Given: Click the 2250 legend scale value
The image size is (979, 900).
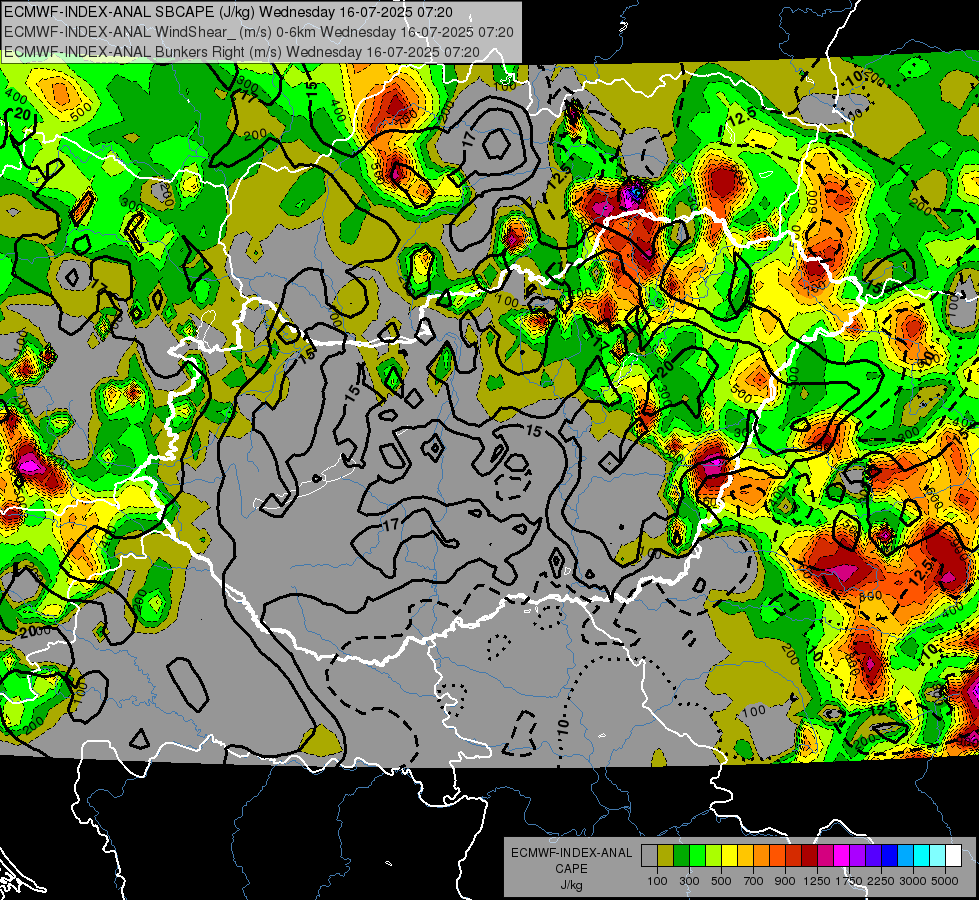Looking at the screenshot, I should click(881, 881).
